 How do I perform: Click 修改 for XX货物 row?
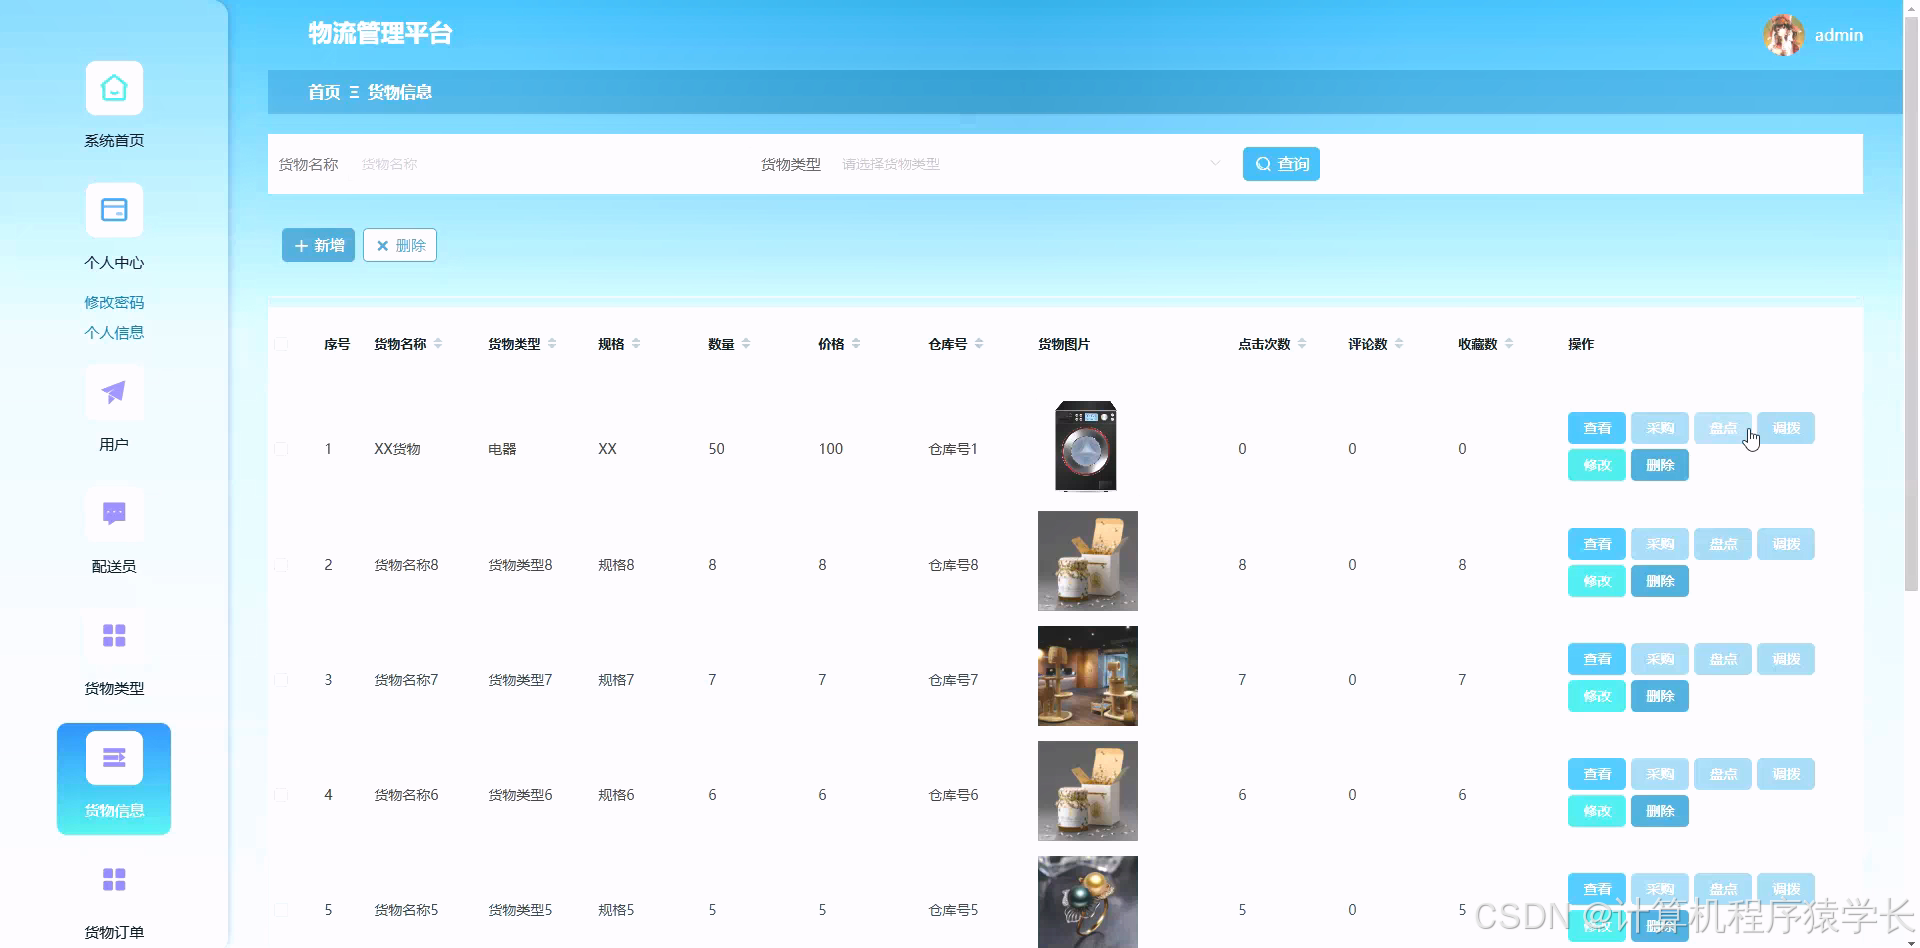tap(1597, 465)
